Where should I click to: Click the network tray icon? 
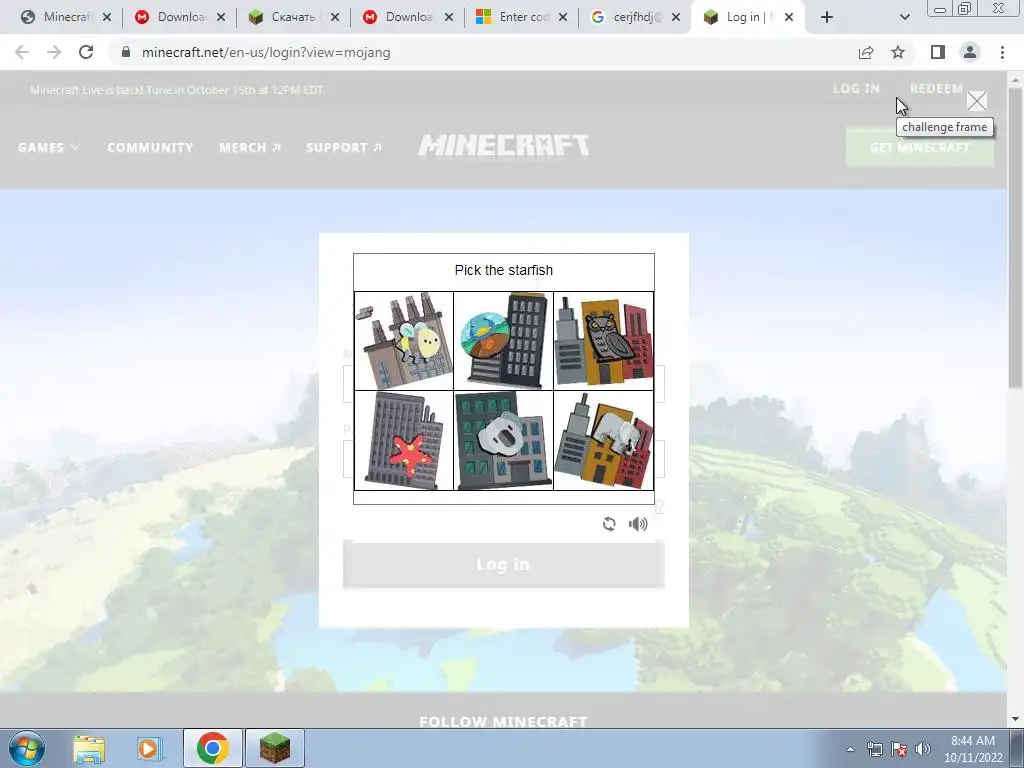874,749
